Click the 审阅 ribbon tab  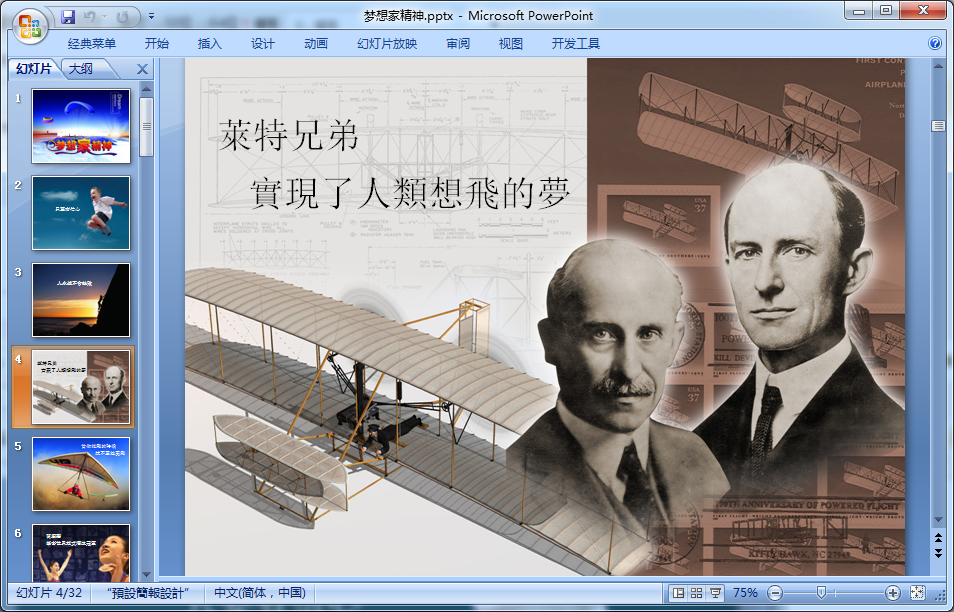click(x=458, y=44)
